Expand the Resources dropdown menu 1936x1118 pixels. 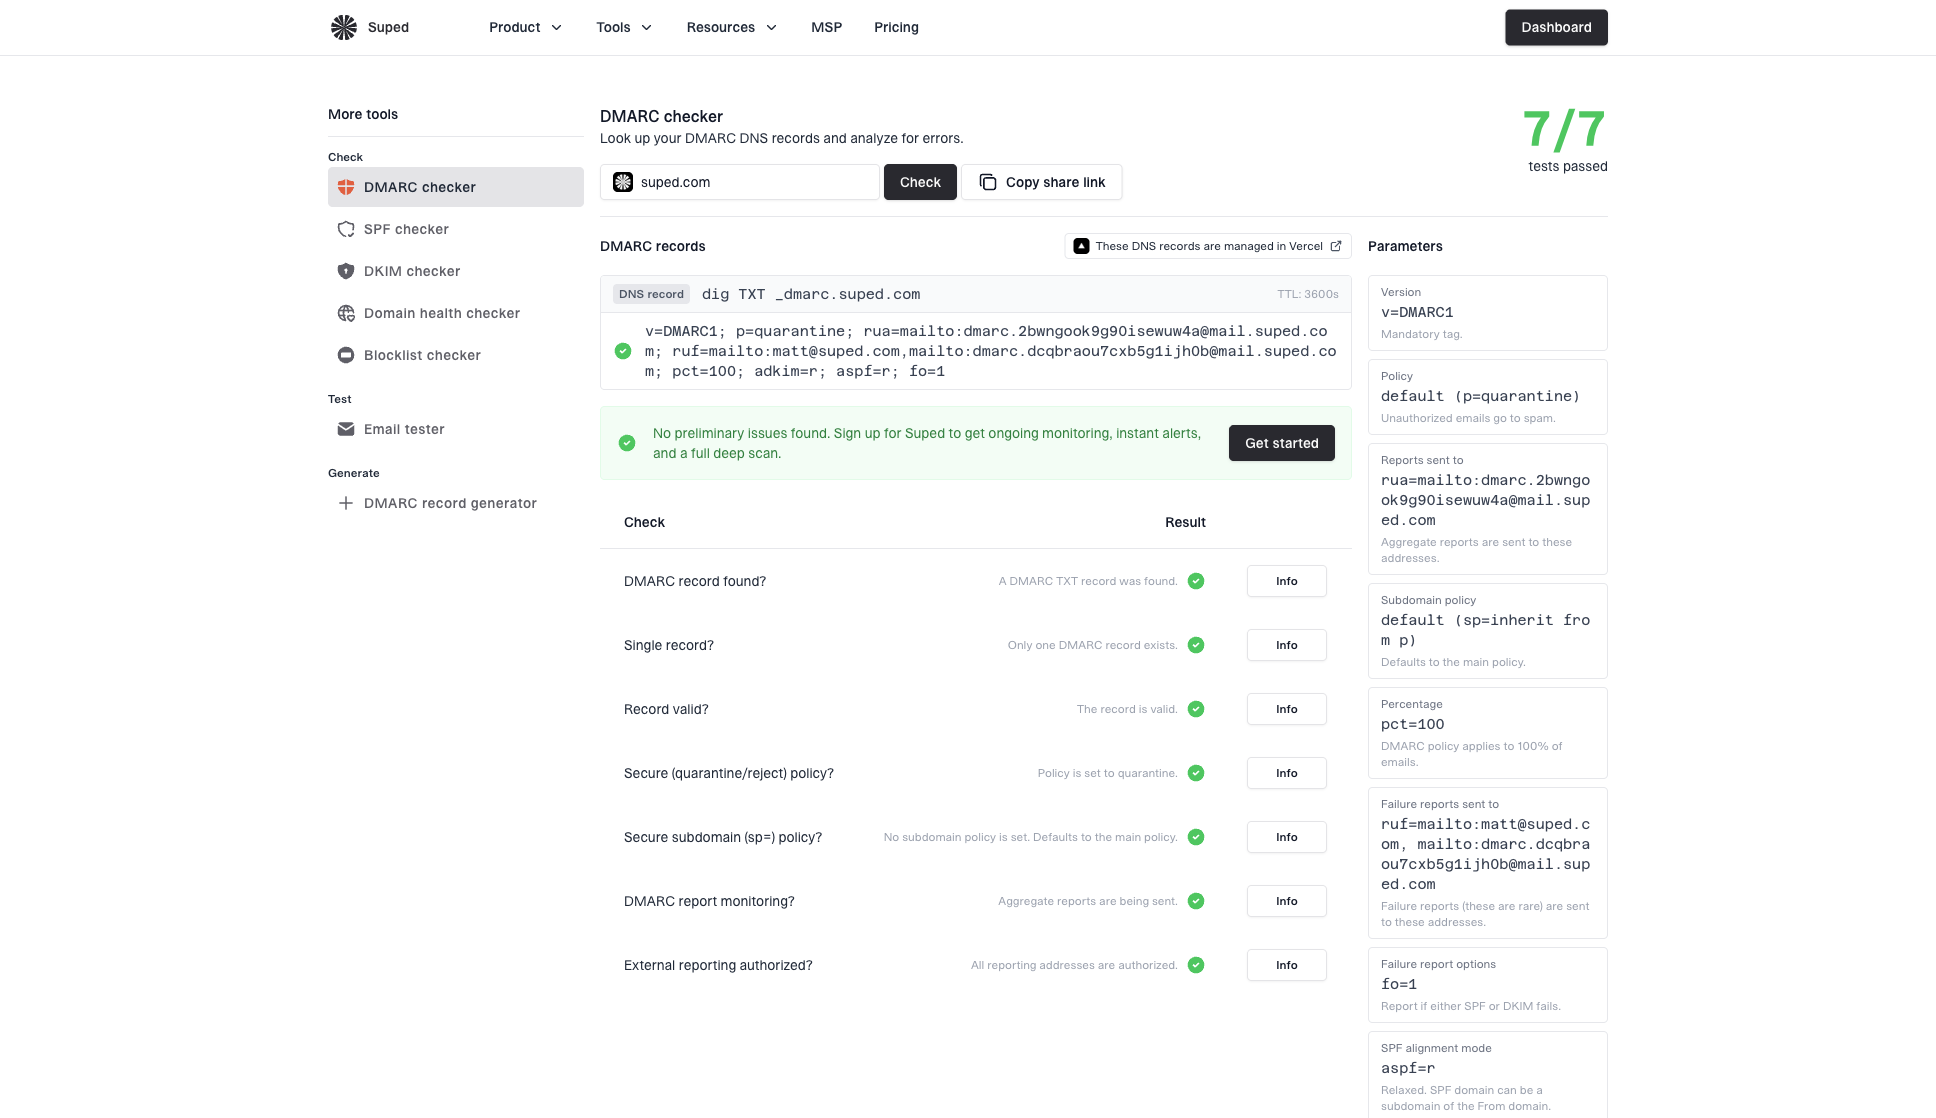tap(731, 27)
